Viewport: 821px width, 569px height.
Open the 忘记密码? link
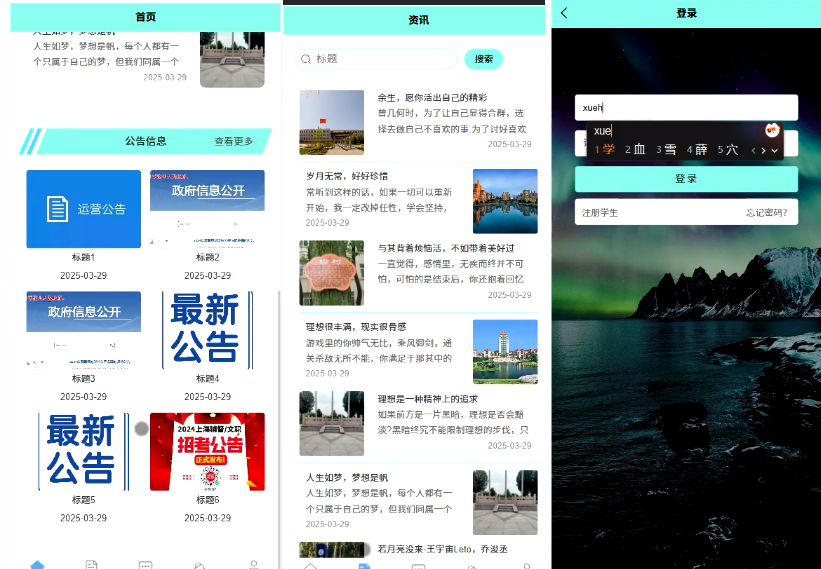[x=767, y=213]
